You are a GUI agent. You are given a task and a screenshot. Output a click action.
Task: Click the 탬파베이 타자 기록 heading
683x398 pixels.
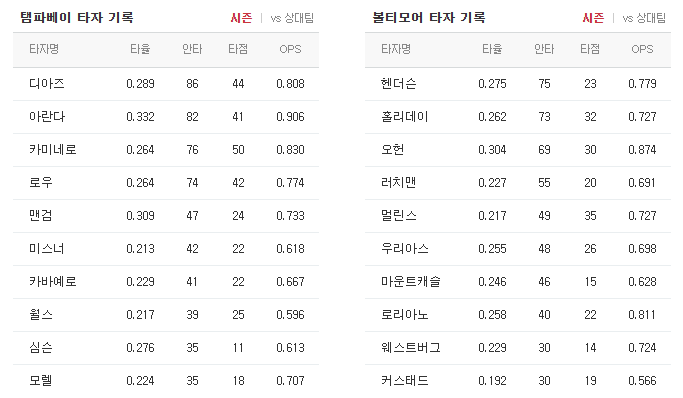(77, 18)
